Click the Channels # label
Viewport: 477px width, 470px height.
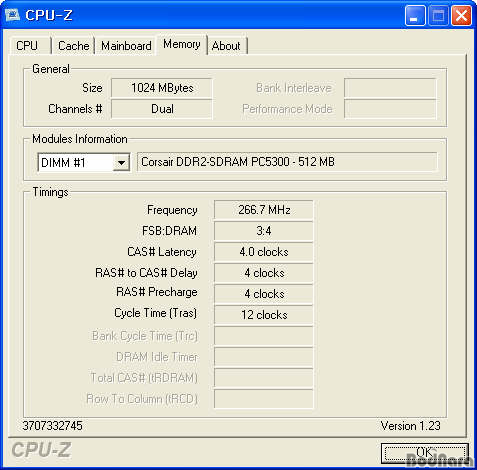tap(75, 109)
